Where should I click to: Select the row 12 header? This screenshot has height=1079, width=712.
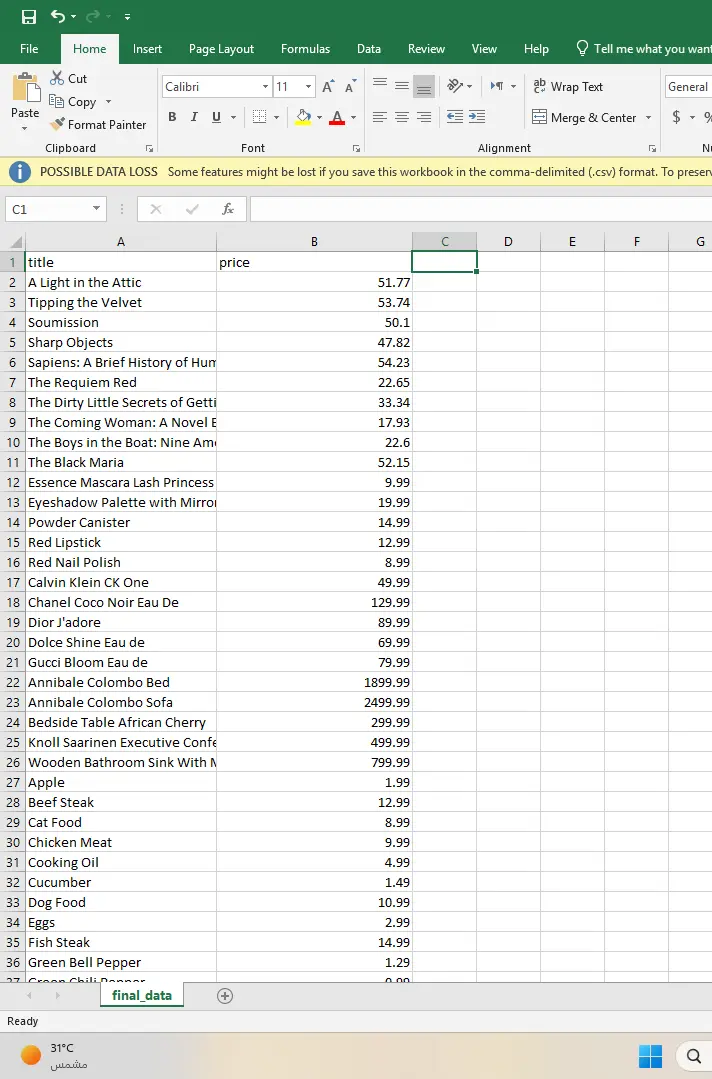(x=13, y=482)
